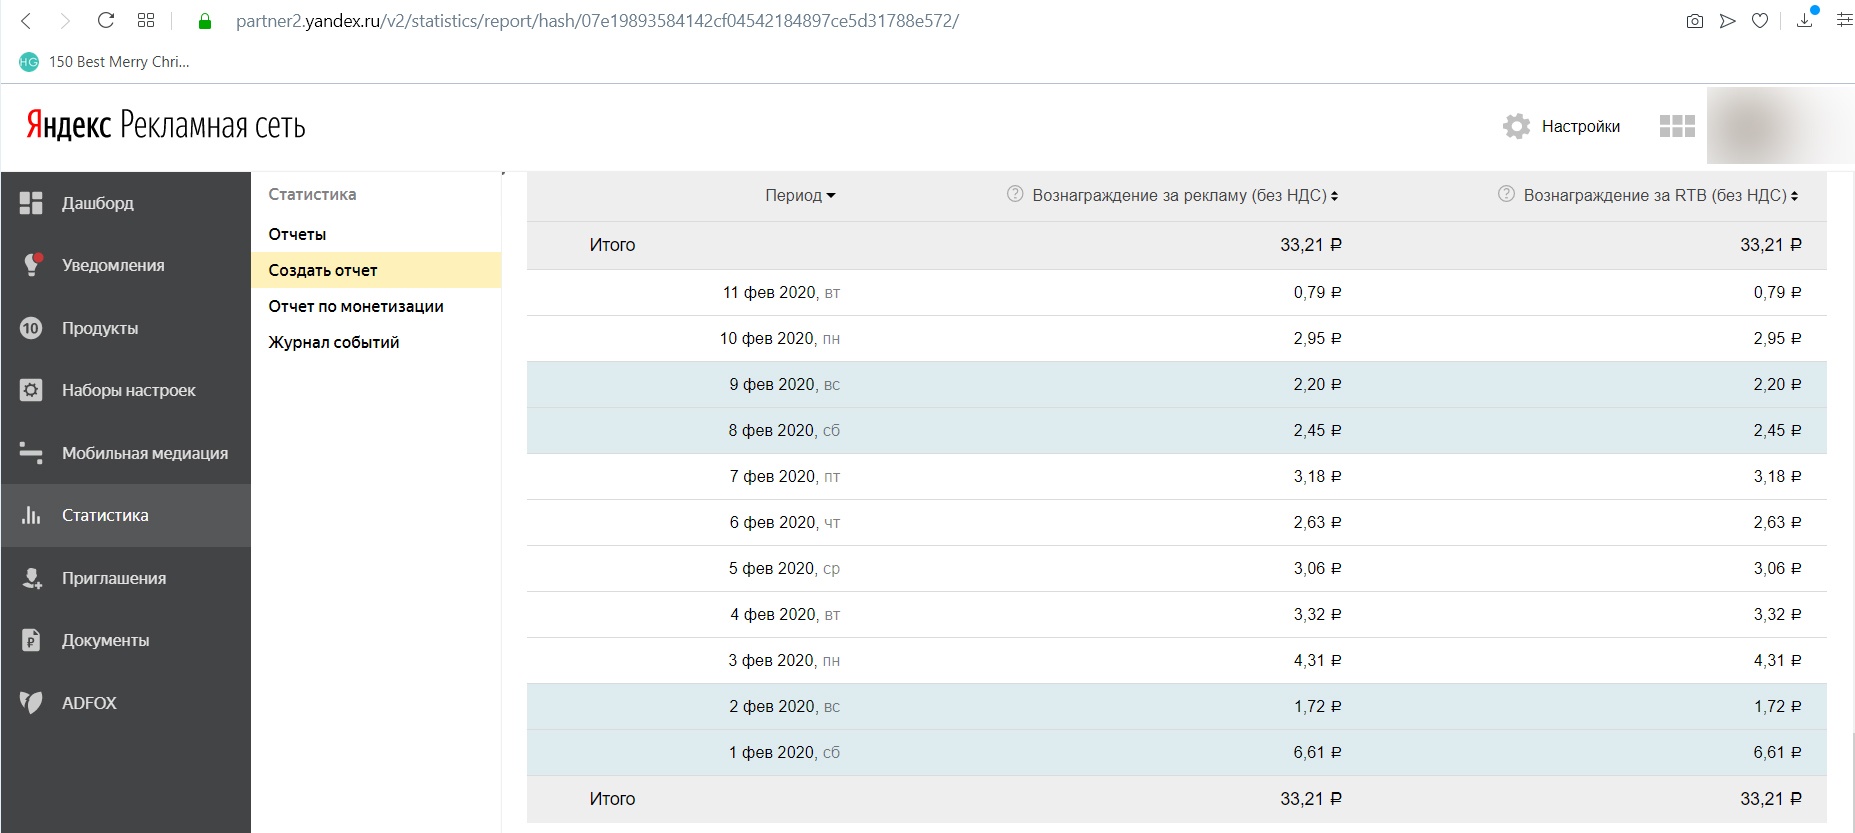
Task: Click the browser send/flow arrow icon
Action: point(1727,21)
